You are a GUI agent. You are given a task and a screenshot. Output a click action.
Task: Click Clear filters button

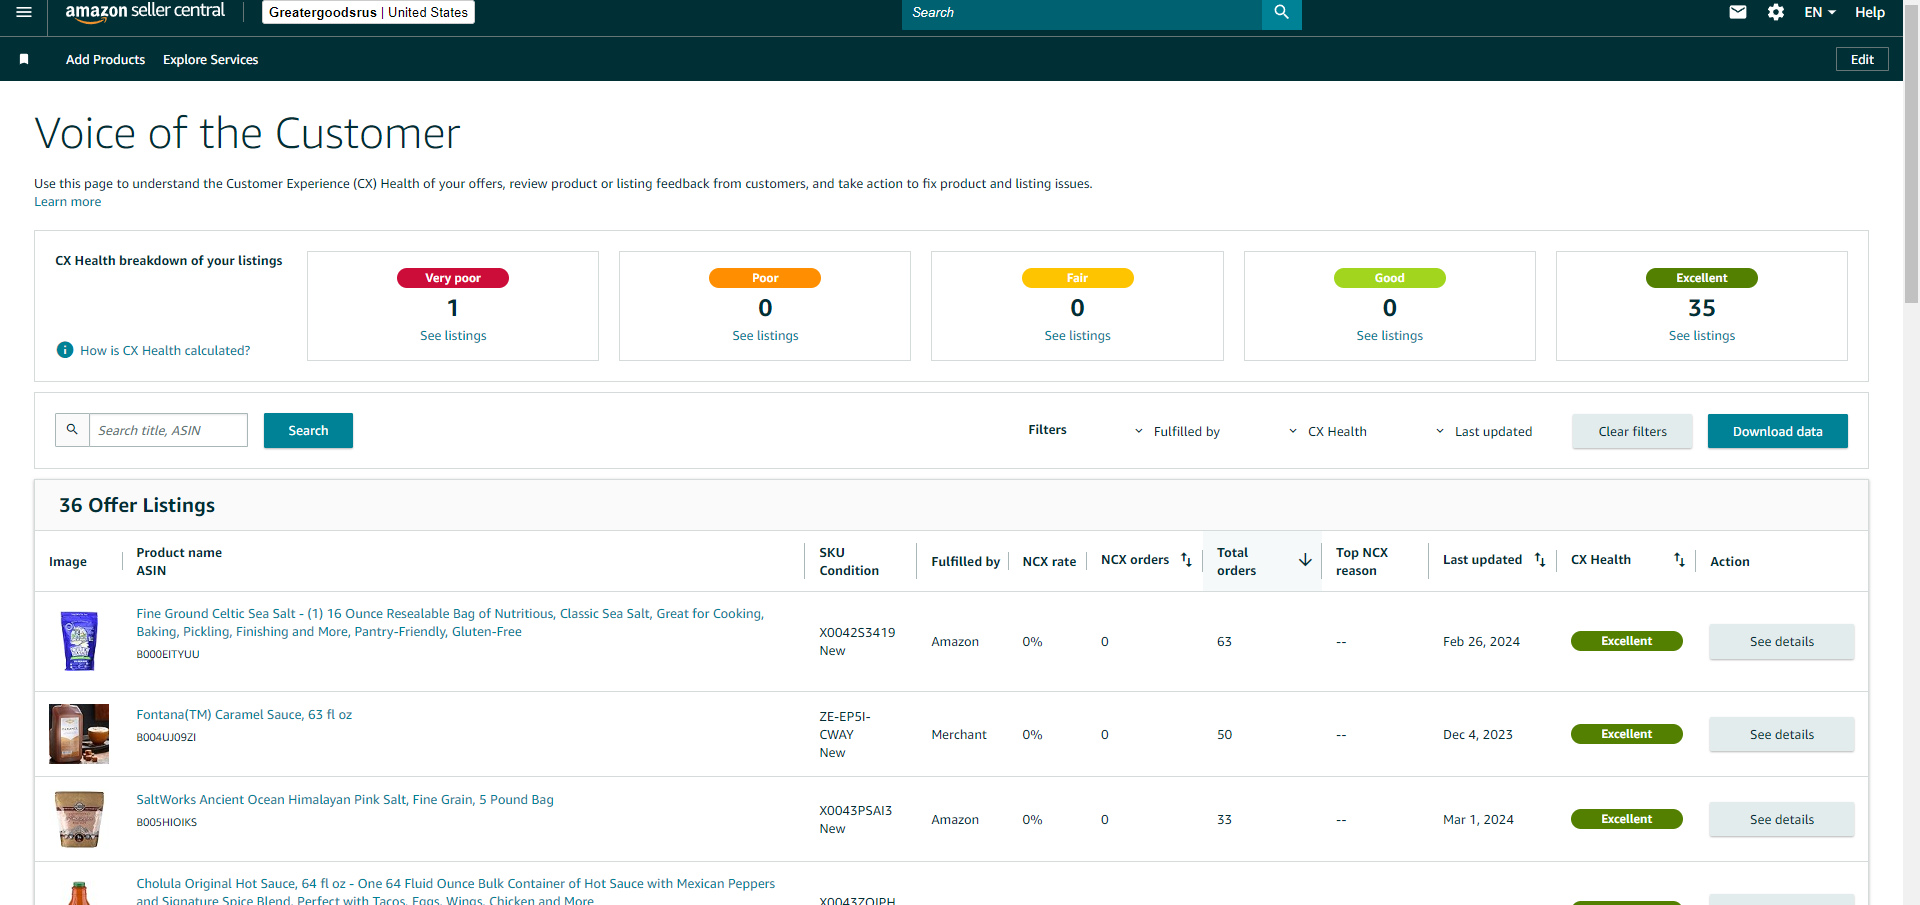(x=1632, y=431)
